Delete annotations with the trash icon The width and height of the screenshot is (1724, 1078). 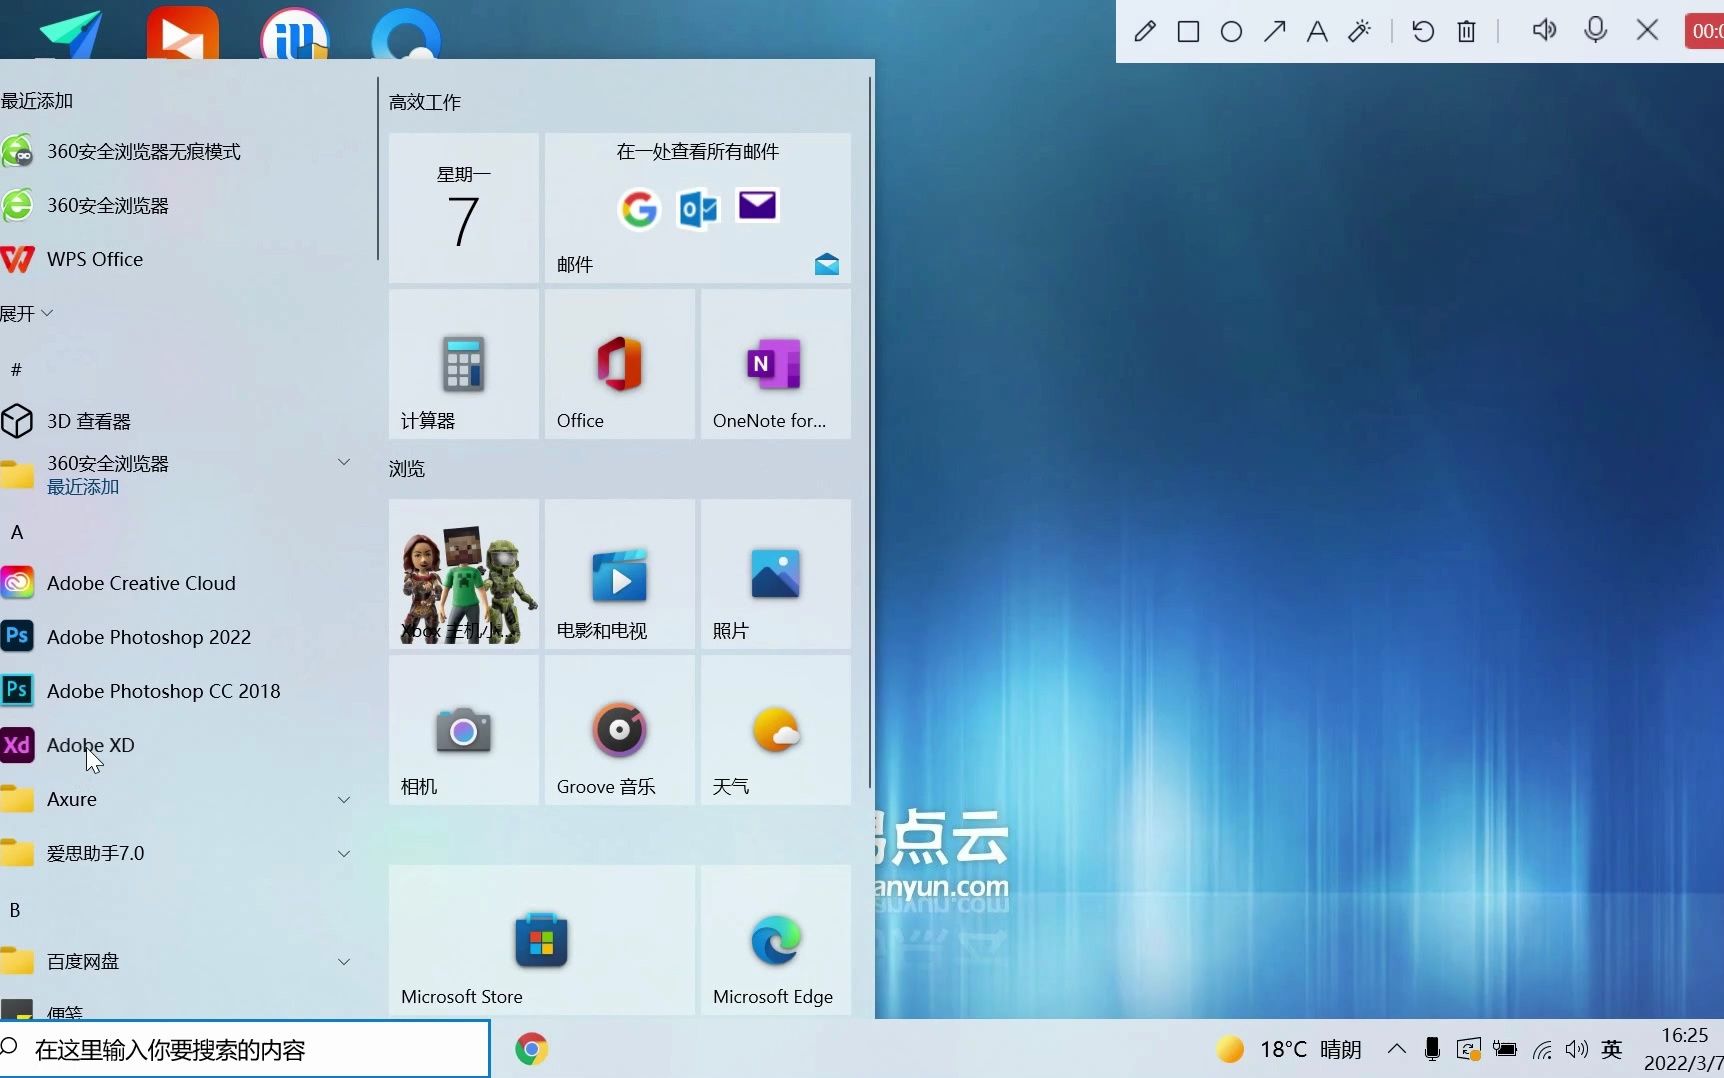coord(1466,32)
